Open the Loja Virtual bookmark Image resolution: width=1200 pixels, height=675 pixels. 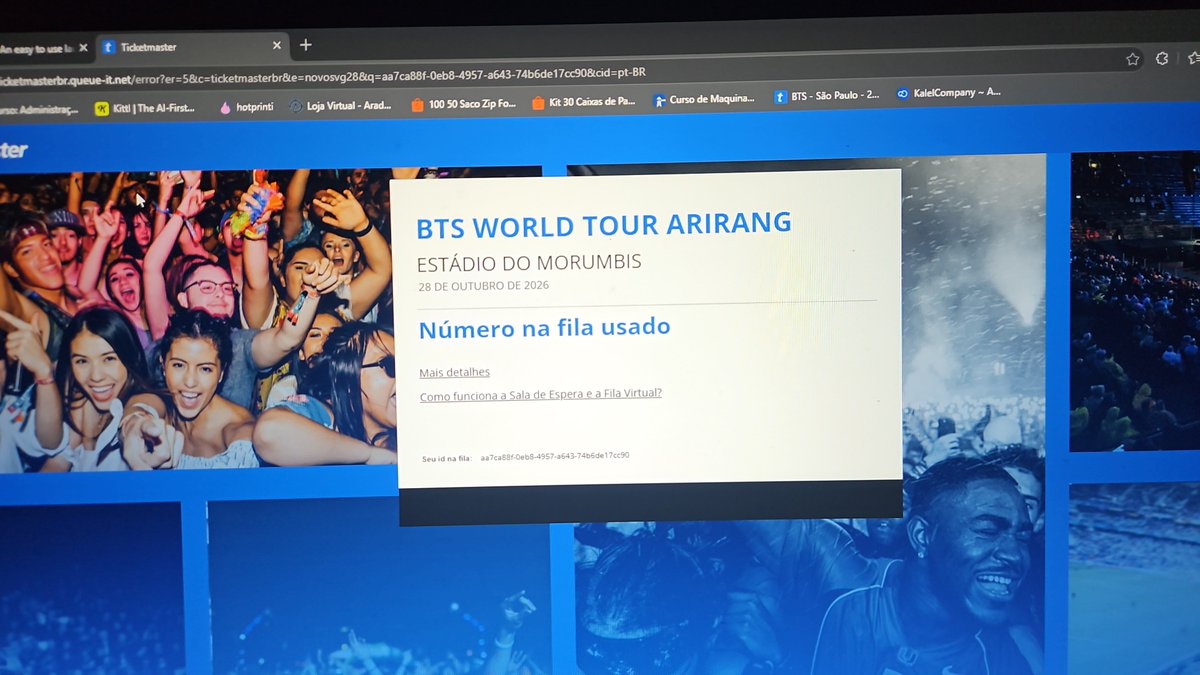(340, 105)
